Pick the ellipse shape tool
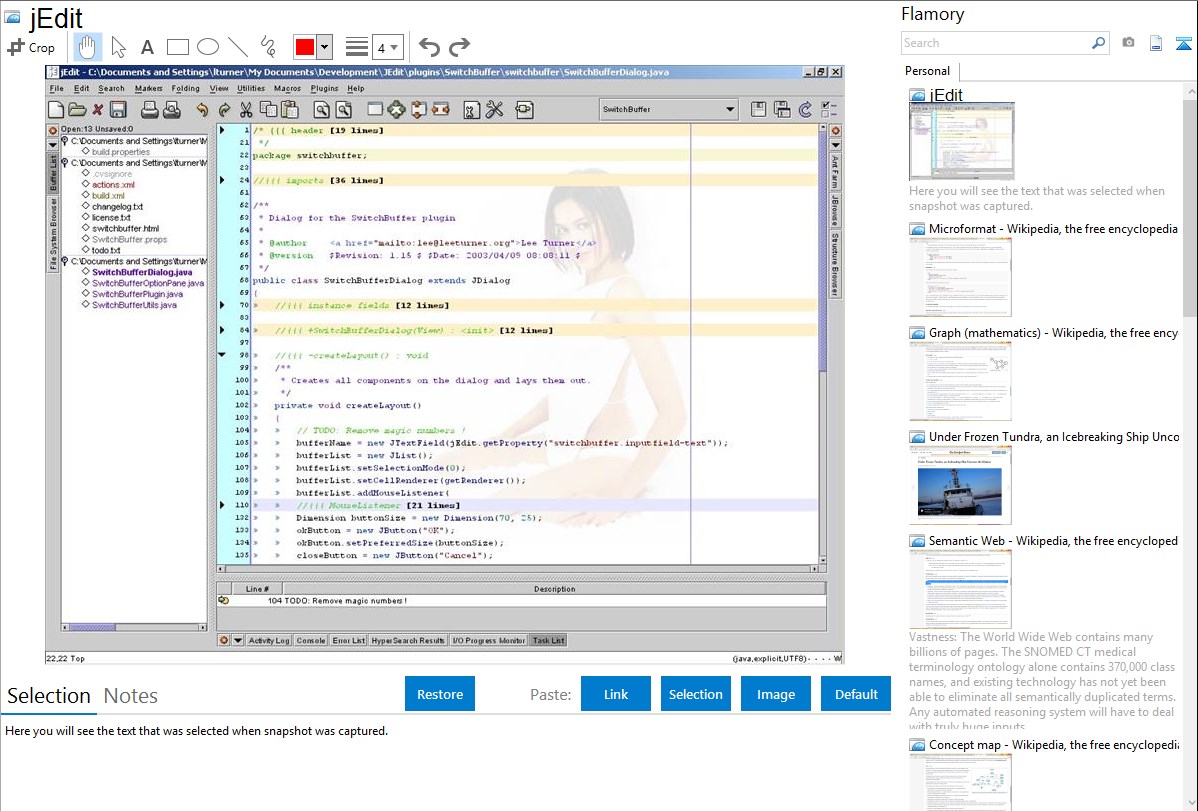The height and width of the screenshot is (811, 1198). pyautogui.click(x=208, y=47)
